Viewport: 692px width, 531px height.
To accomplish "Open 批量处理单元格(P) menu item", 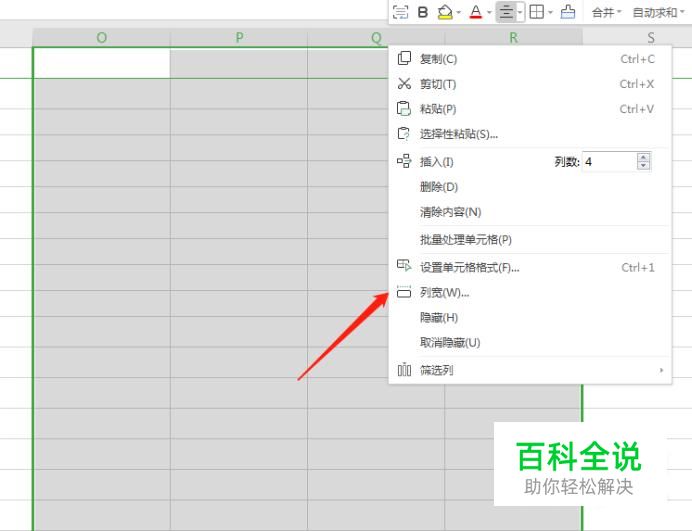I will click(530, 240).
